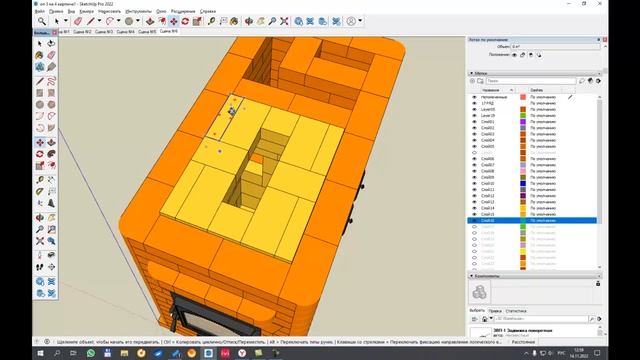The height and width of the screenshot is (360, 640).
Task: Activate the Pan hand tool in the top toolbar
Action: 260,21
